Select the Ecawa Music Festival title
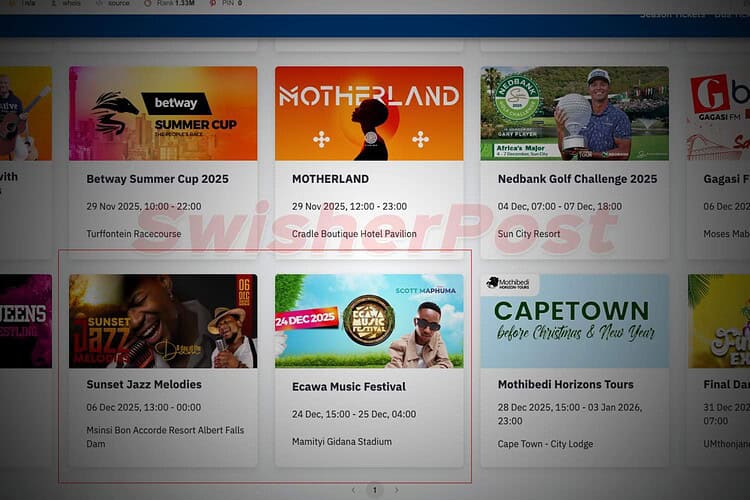Screen dimensions: 750x500 click(349, 387)
